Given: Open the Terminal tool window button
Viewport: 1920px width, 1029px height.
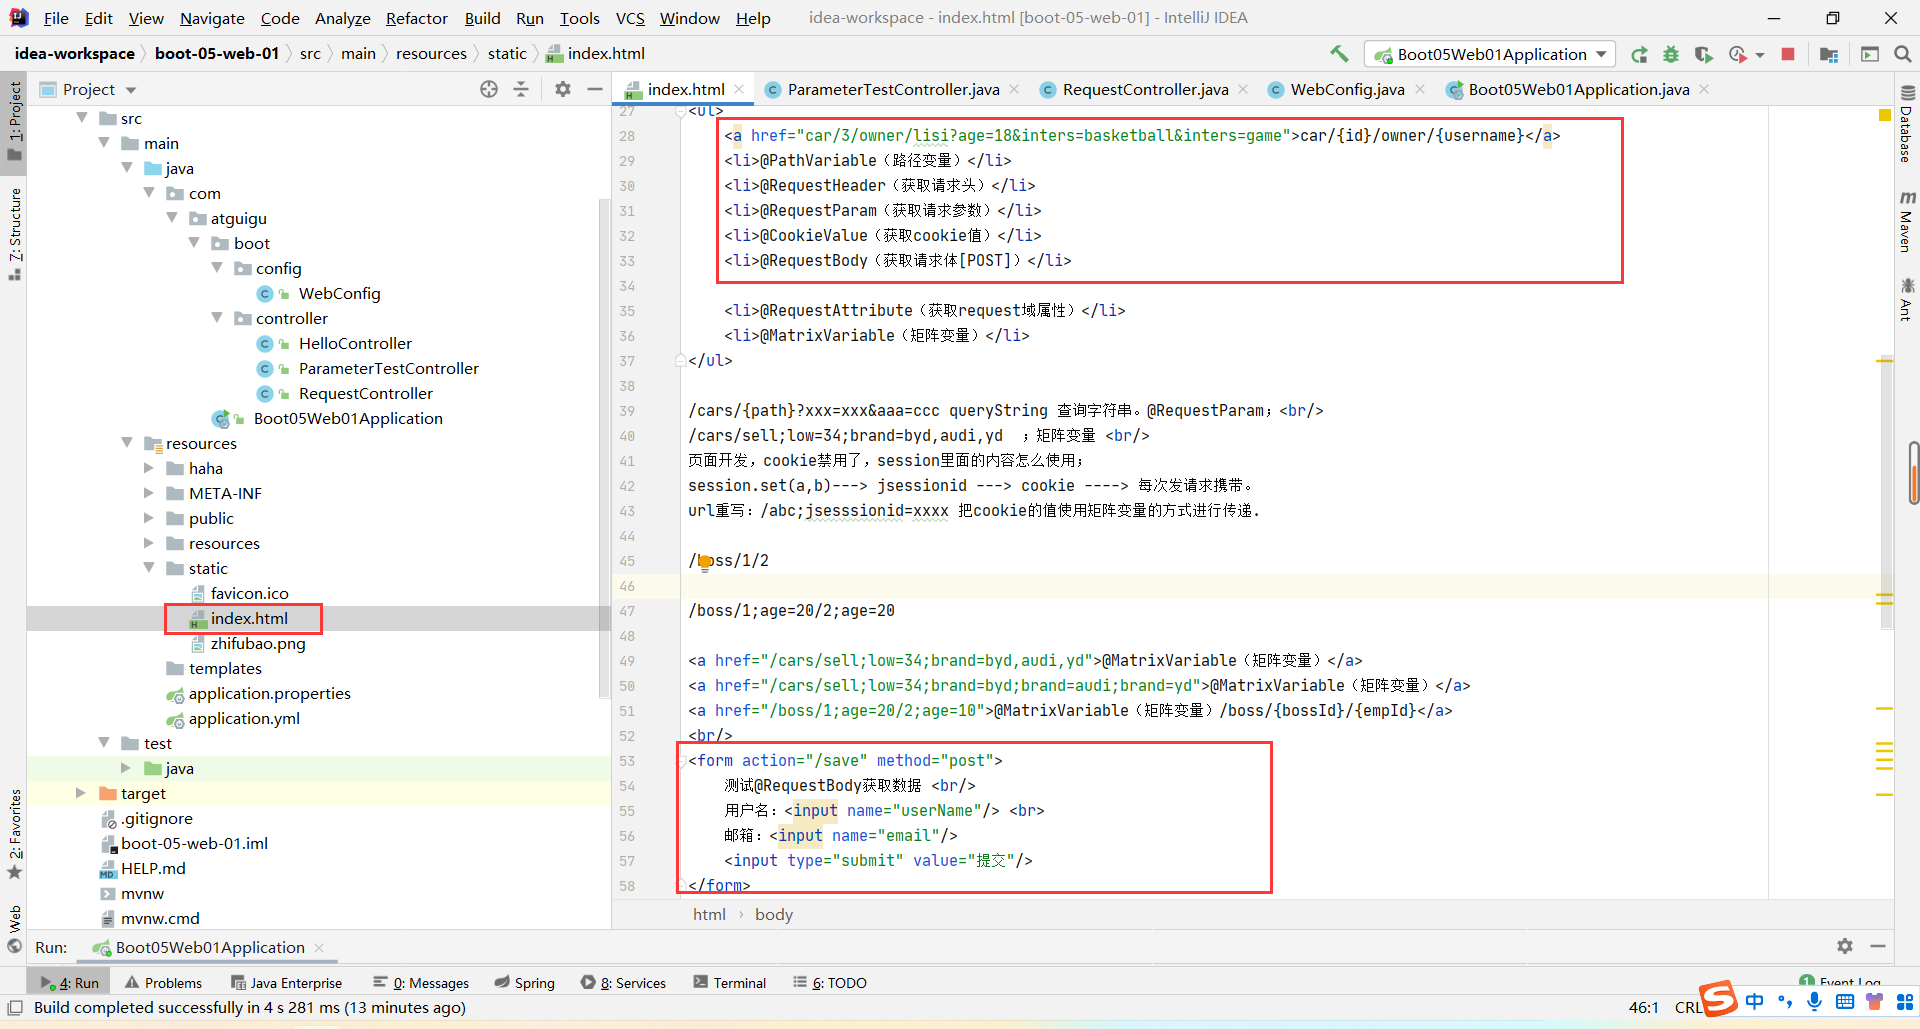Looking at the screenshot, I should tap(729, 983).
